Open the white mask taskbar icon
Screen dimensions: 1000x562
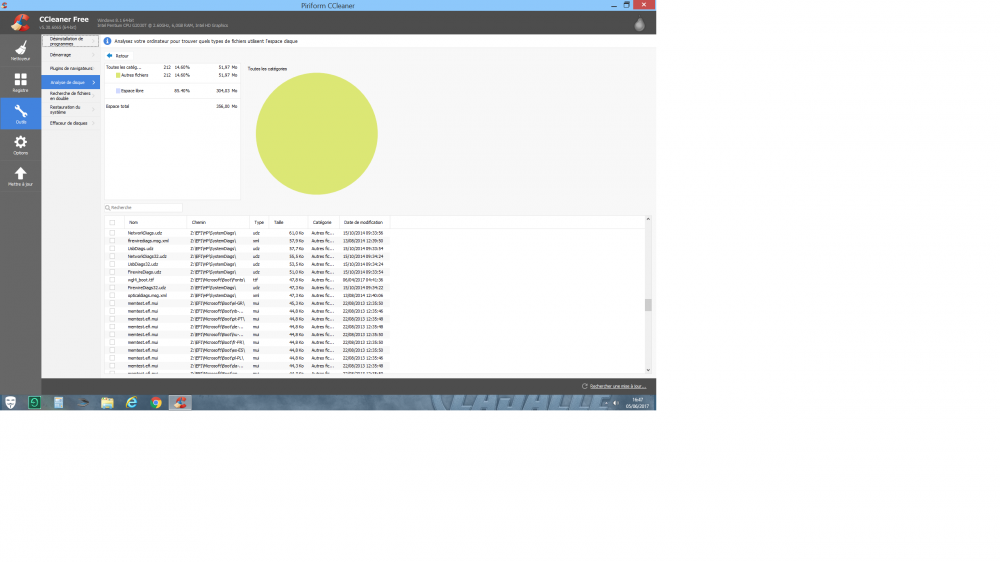point(10,403)
